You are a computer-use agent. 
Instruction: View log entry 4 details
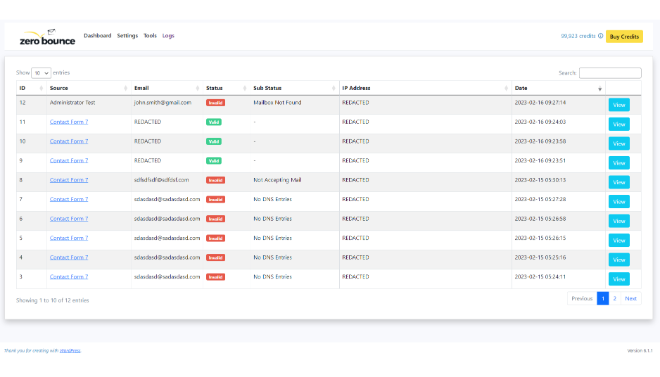(619, 260)
